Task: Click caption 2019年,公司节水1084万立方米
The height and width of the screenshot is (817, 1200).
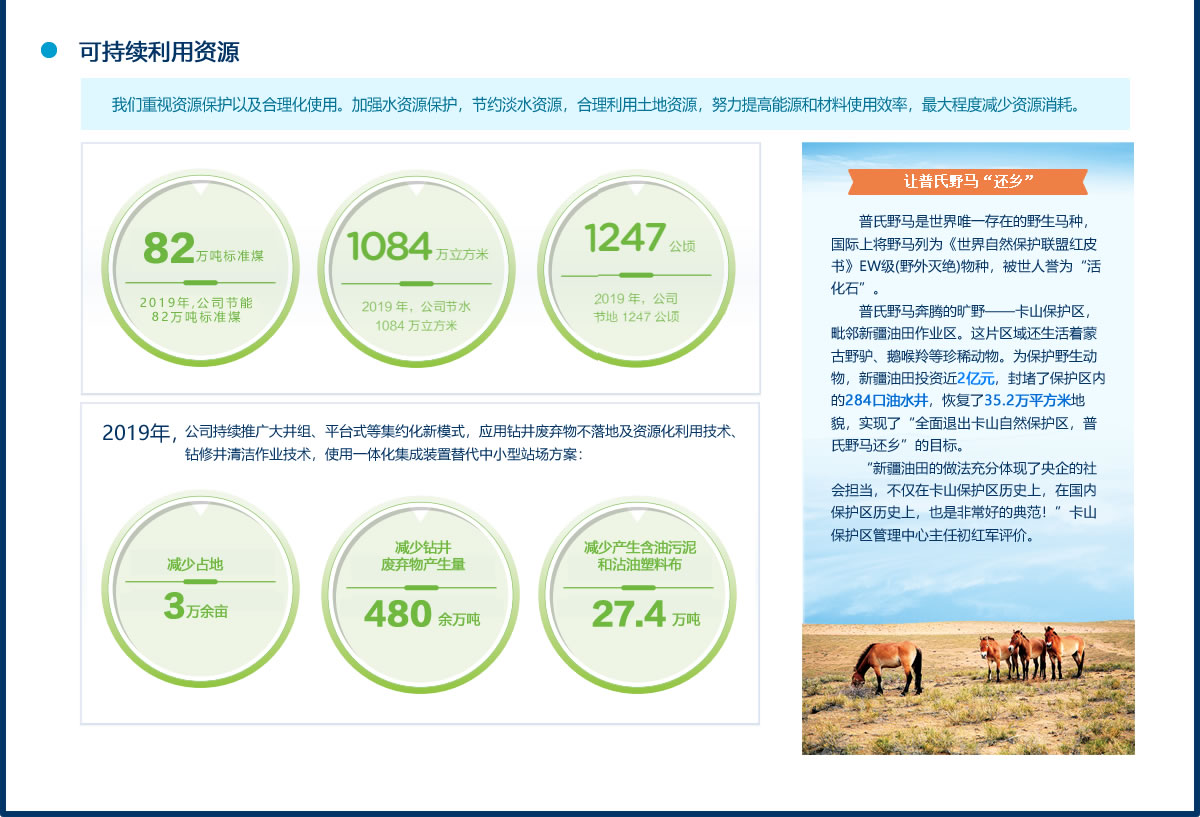Action: 416,316
